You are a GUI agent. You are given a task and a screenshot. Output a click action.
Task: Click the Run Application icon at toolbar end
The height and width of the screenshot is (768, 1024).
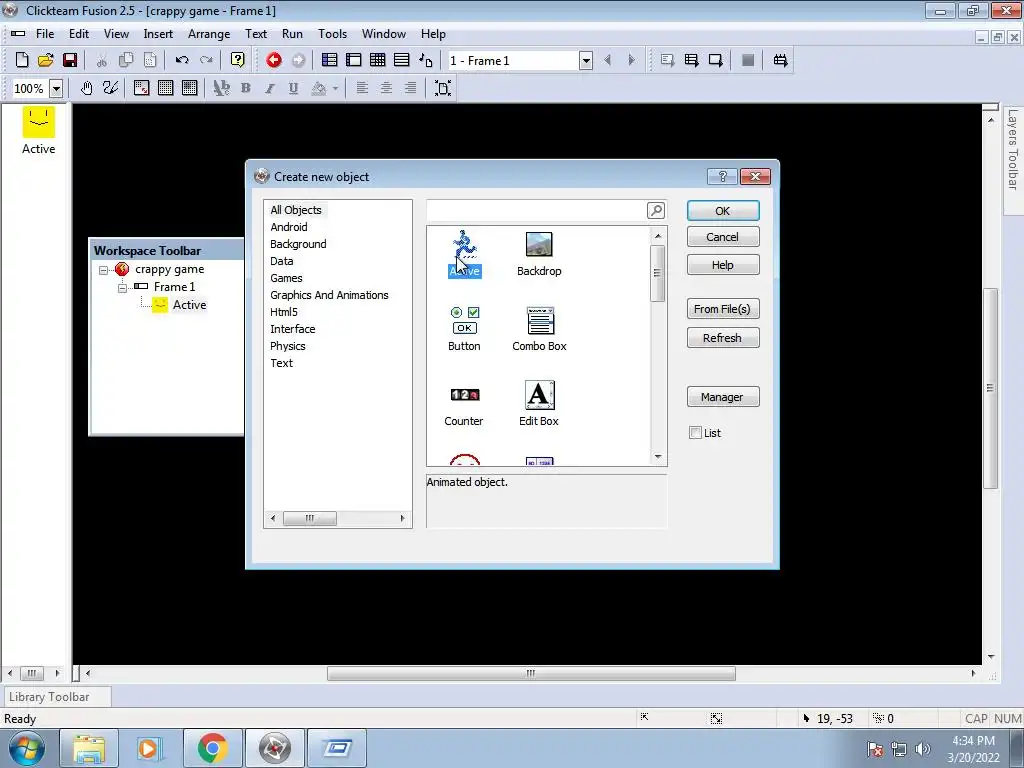[x=780, y=60]
